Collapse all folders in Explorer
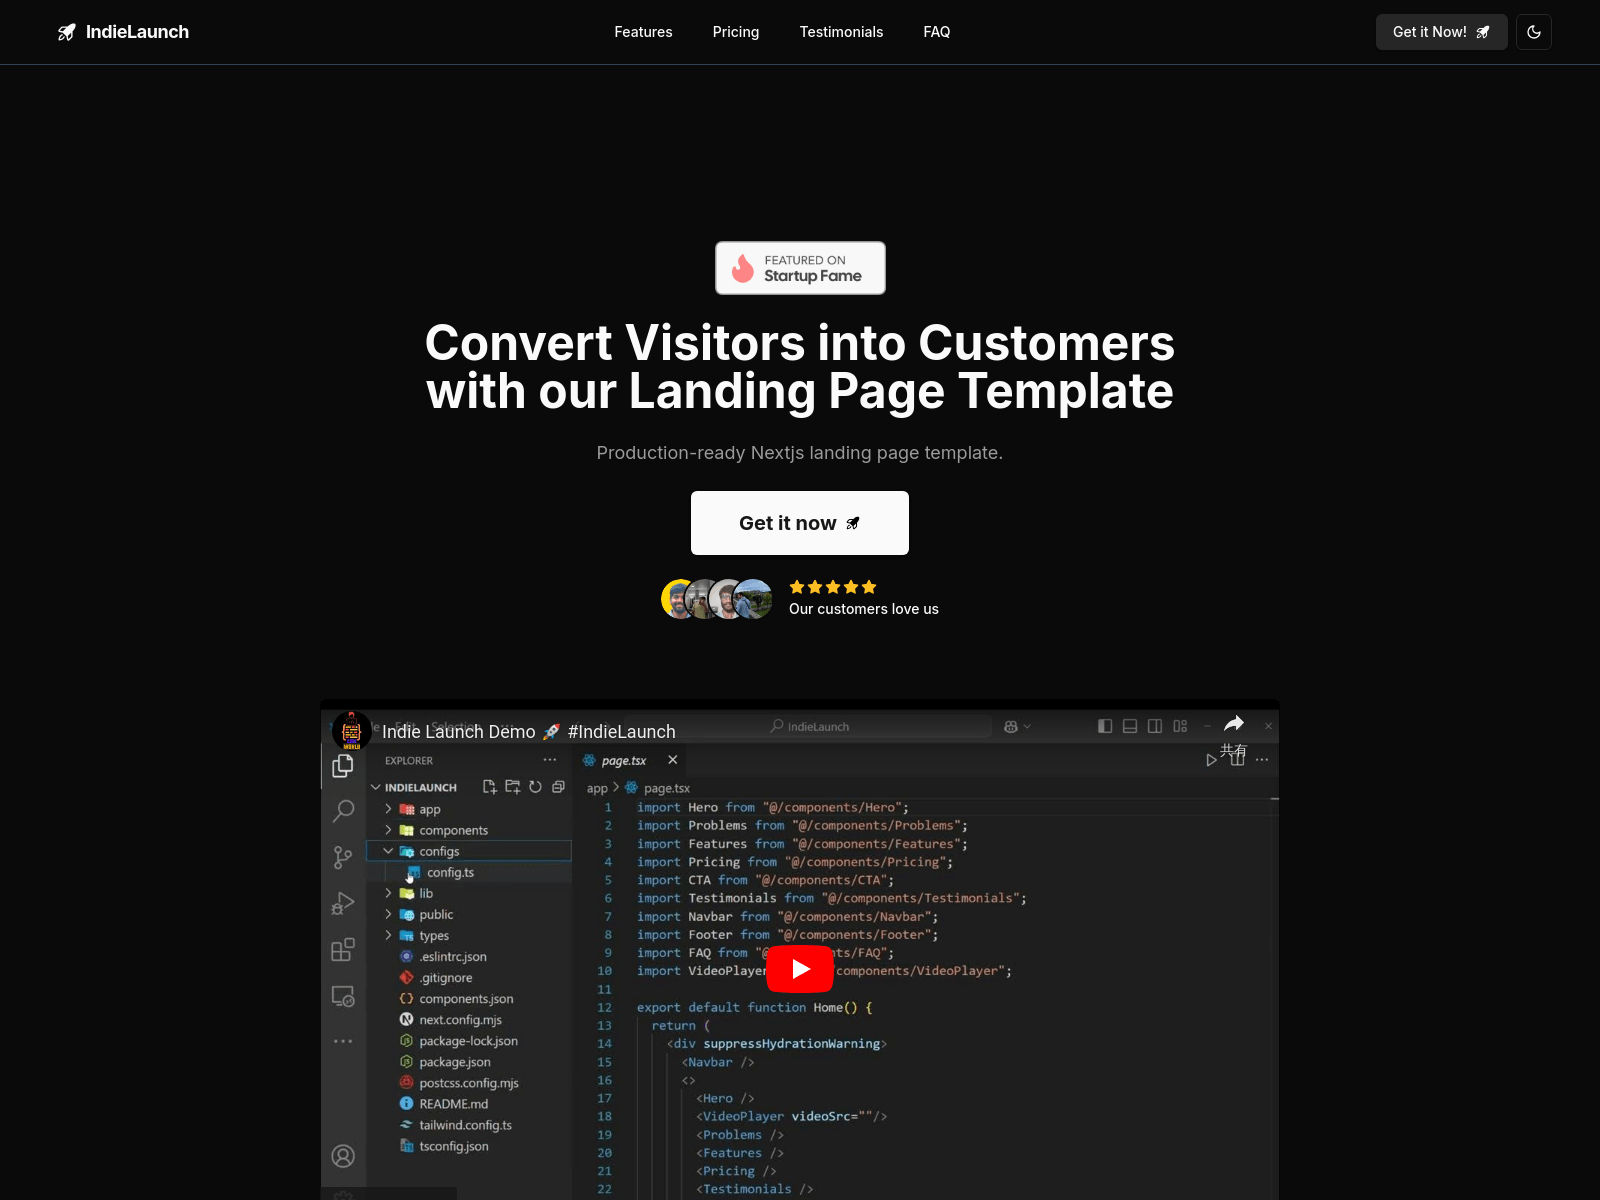 (557, 787)
